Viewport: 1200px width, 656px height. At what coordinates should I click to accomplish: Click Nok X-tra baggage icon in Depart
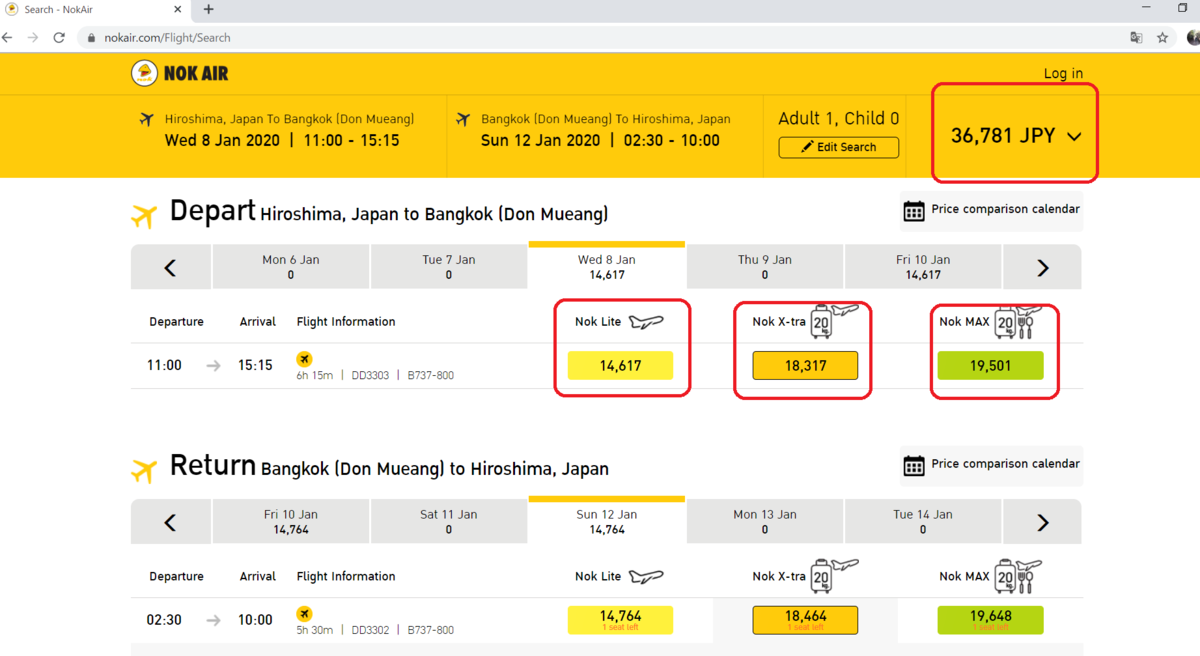point(832,320)
